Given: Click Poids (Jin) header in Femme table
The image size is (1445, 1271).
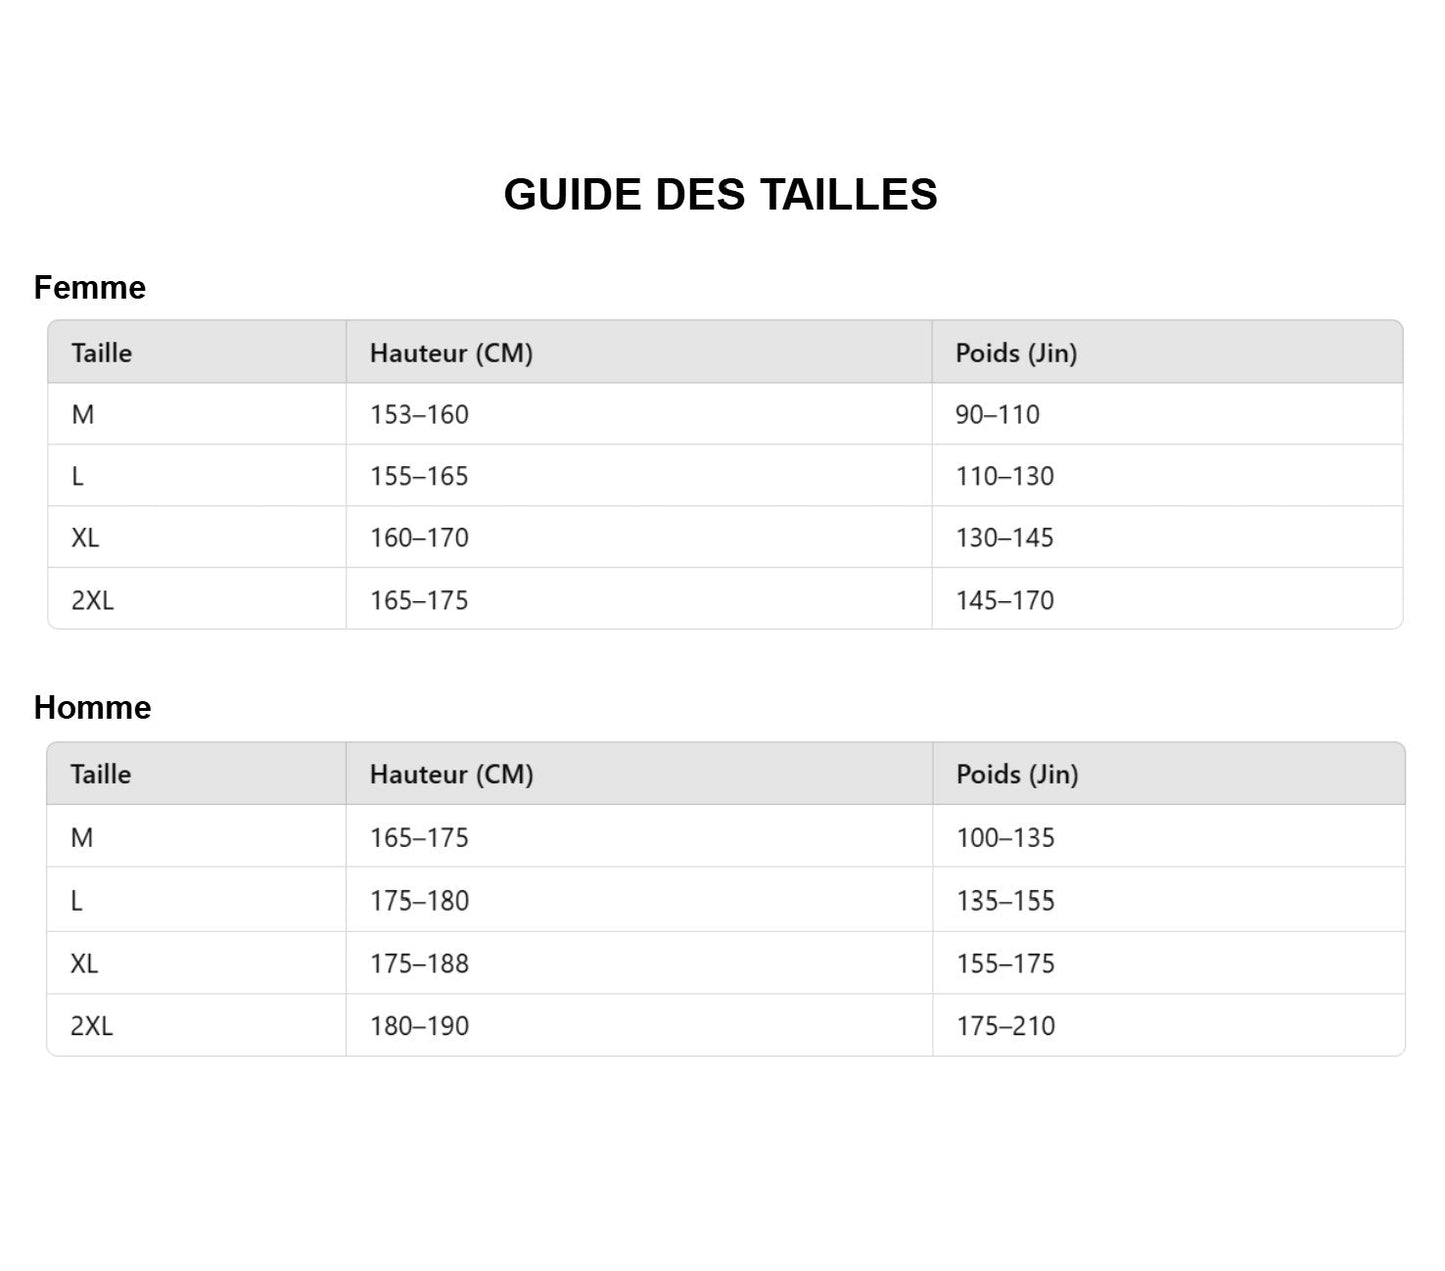Looking at the screenshot, I should [1016, 353].
